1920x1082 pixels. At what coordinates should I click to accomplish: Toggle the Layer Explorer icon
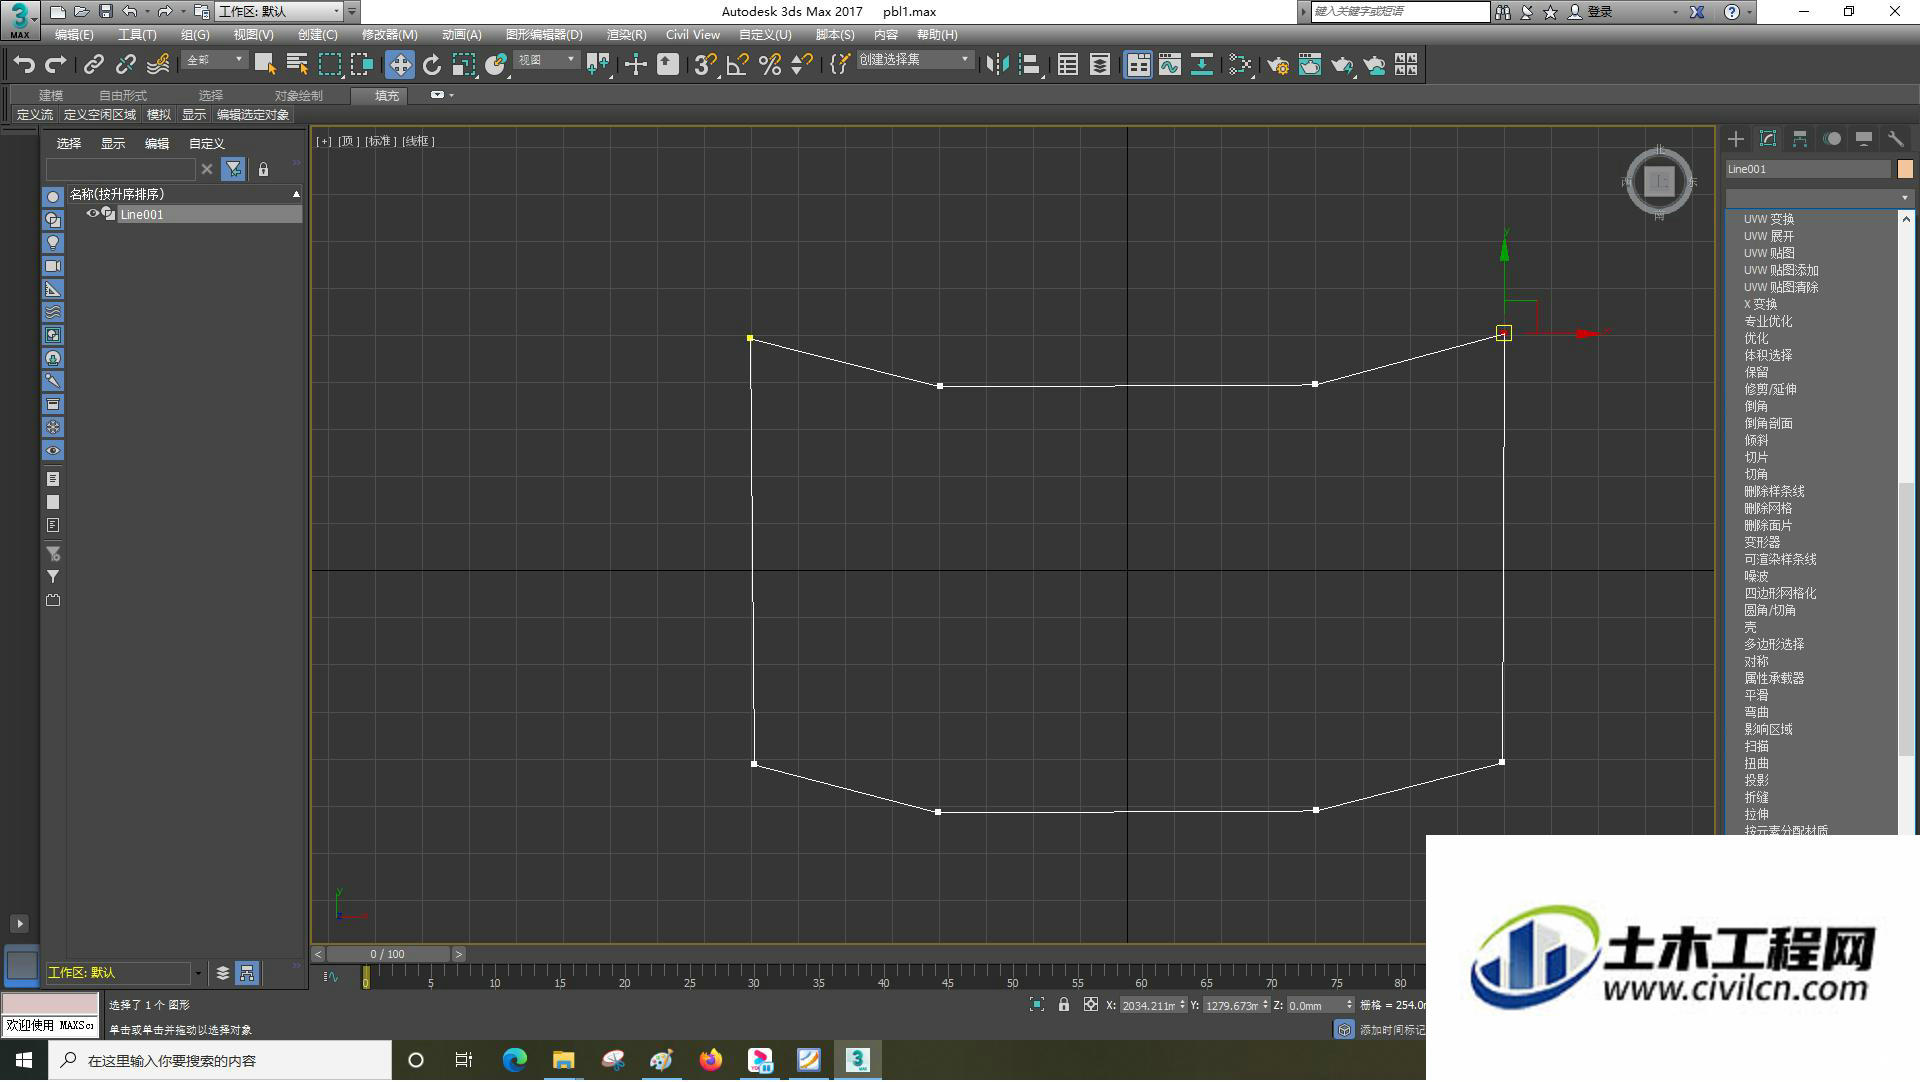[1100, 65]
